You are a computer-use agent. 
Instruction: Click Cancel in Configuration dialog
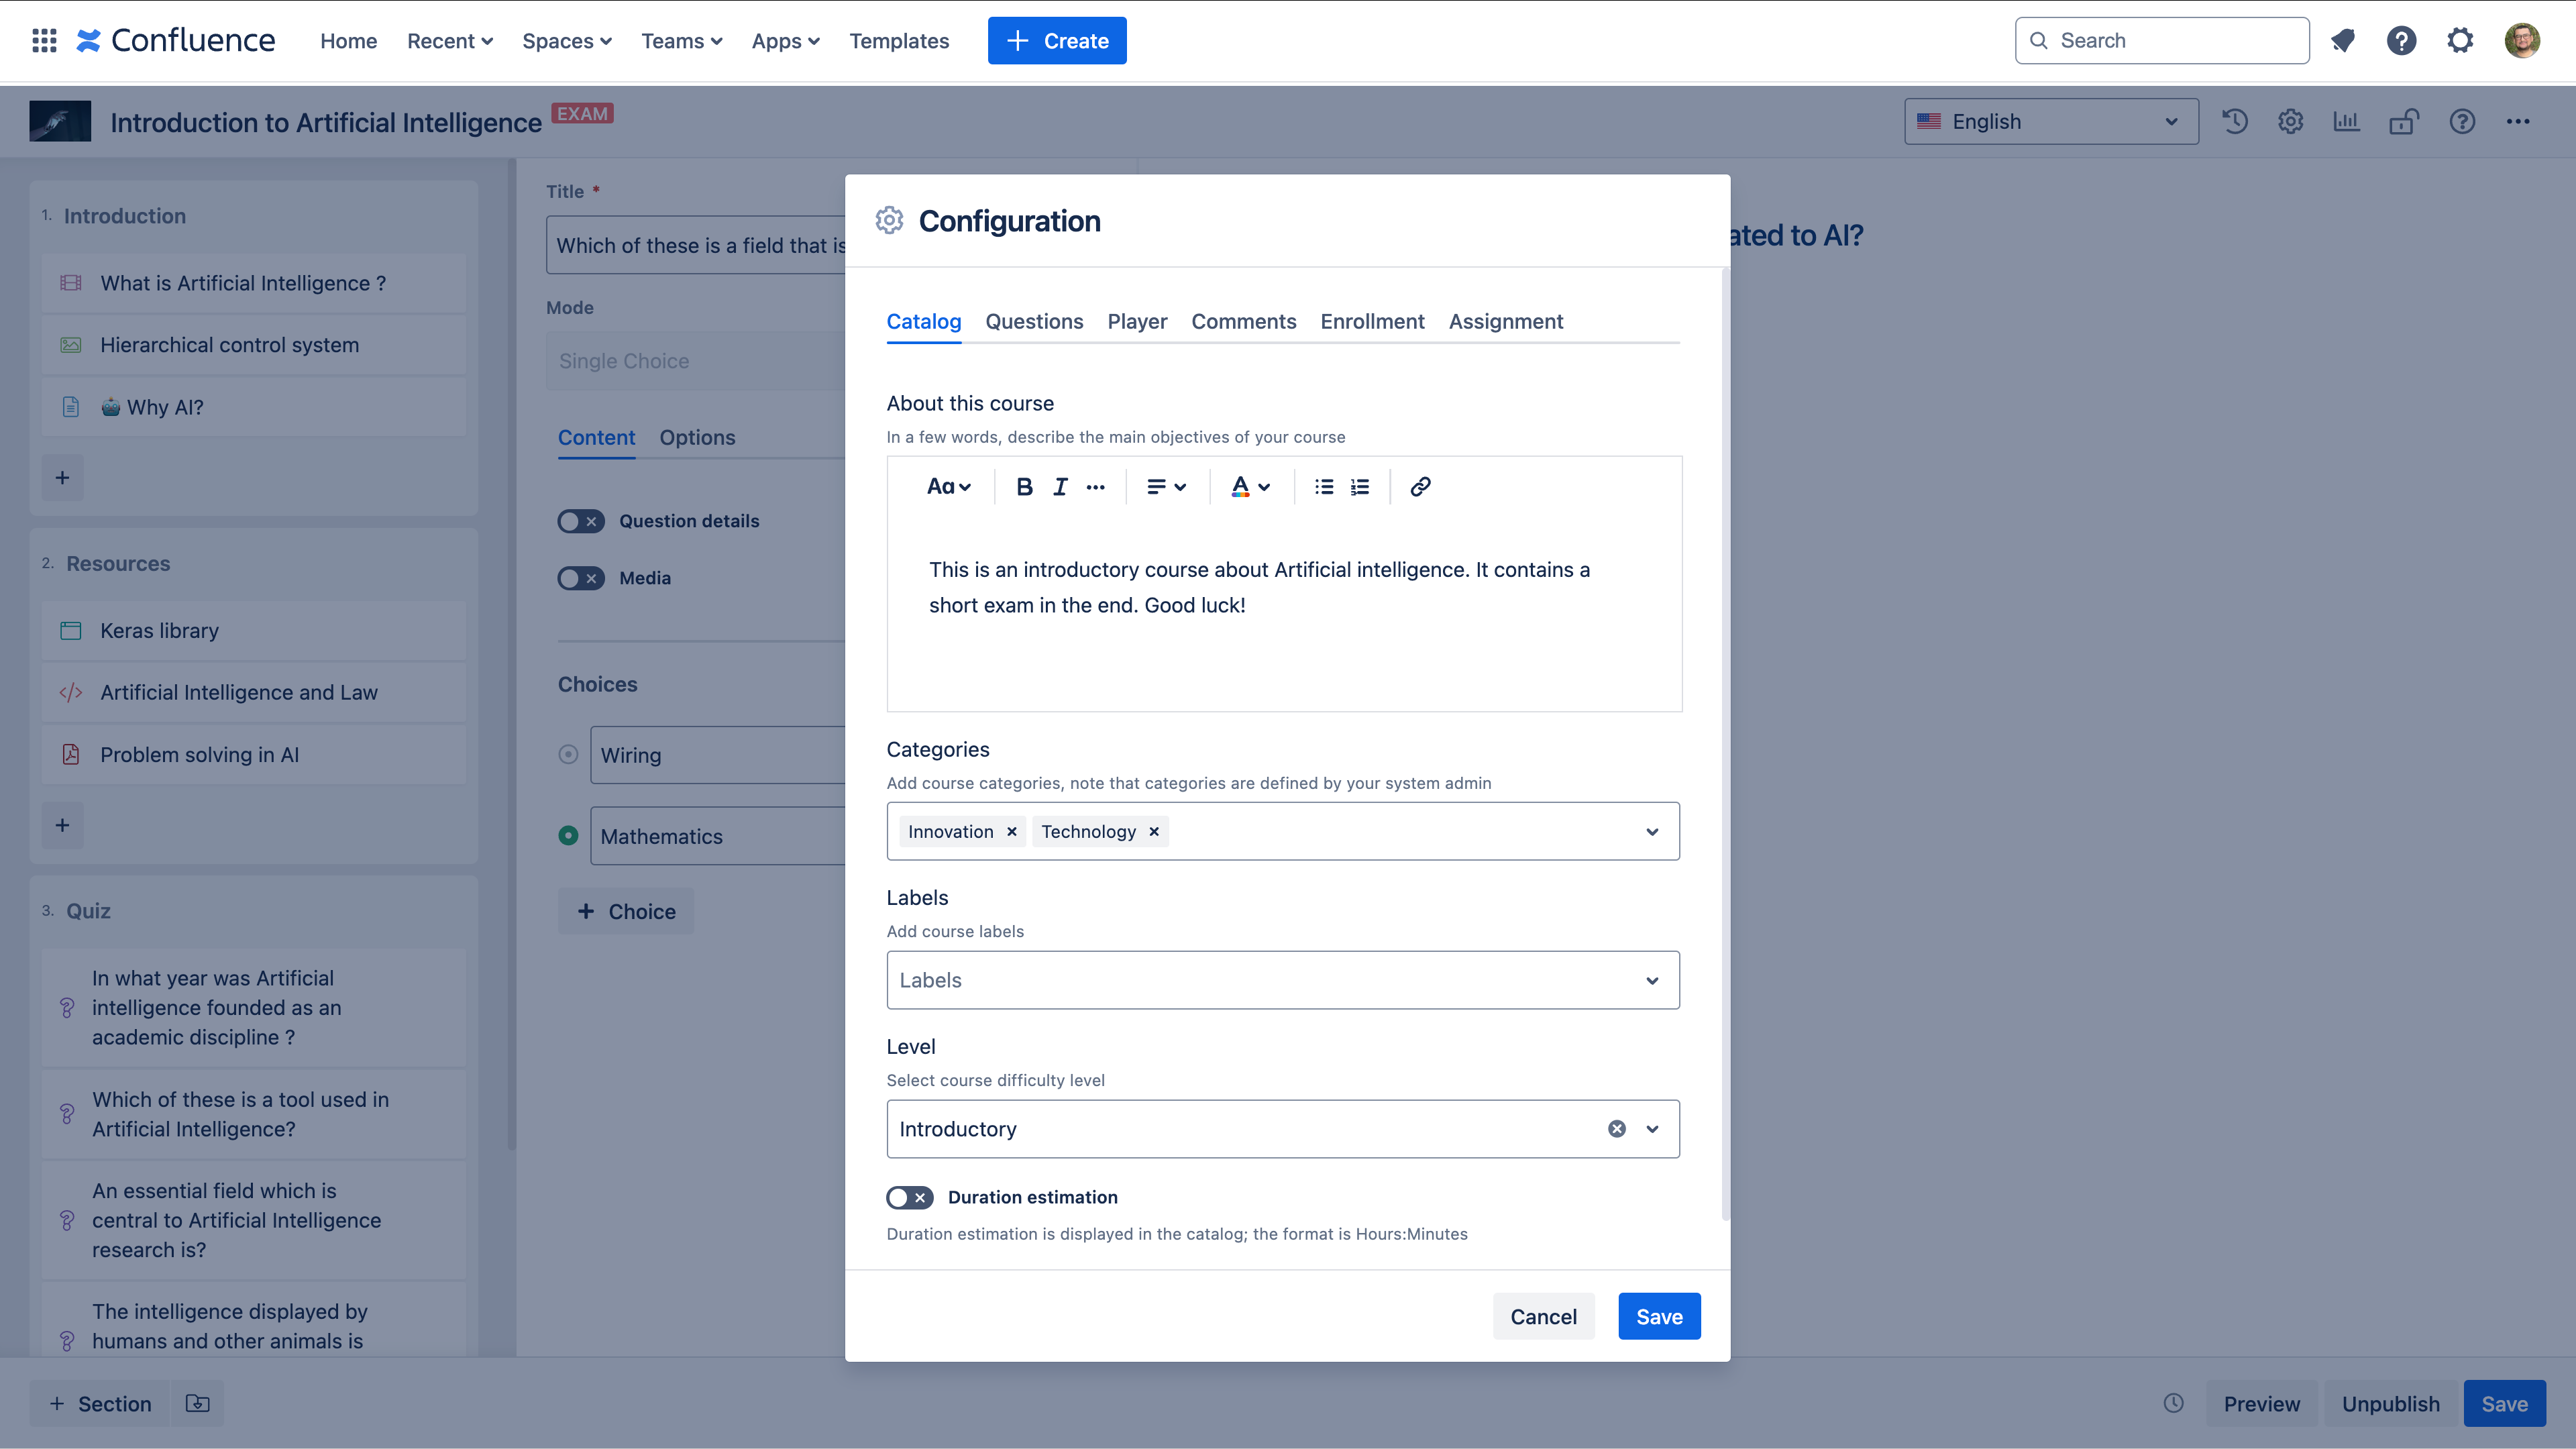pyautogui.click(x=1544, y=1317)
